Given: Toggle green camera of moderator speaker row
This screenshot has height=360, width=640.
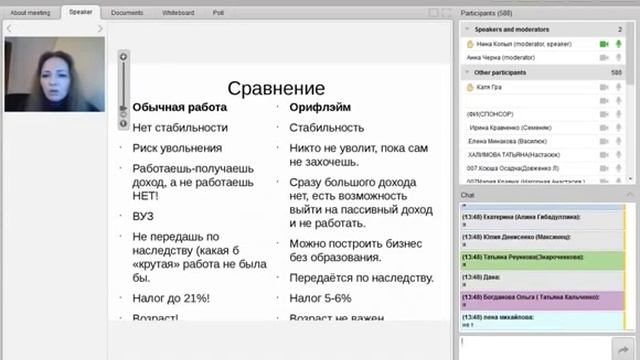Looking at the screenshot, I should [x=604, y=44].
